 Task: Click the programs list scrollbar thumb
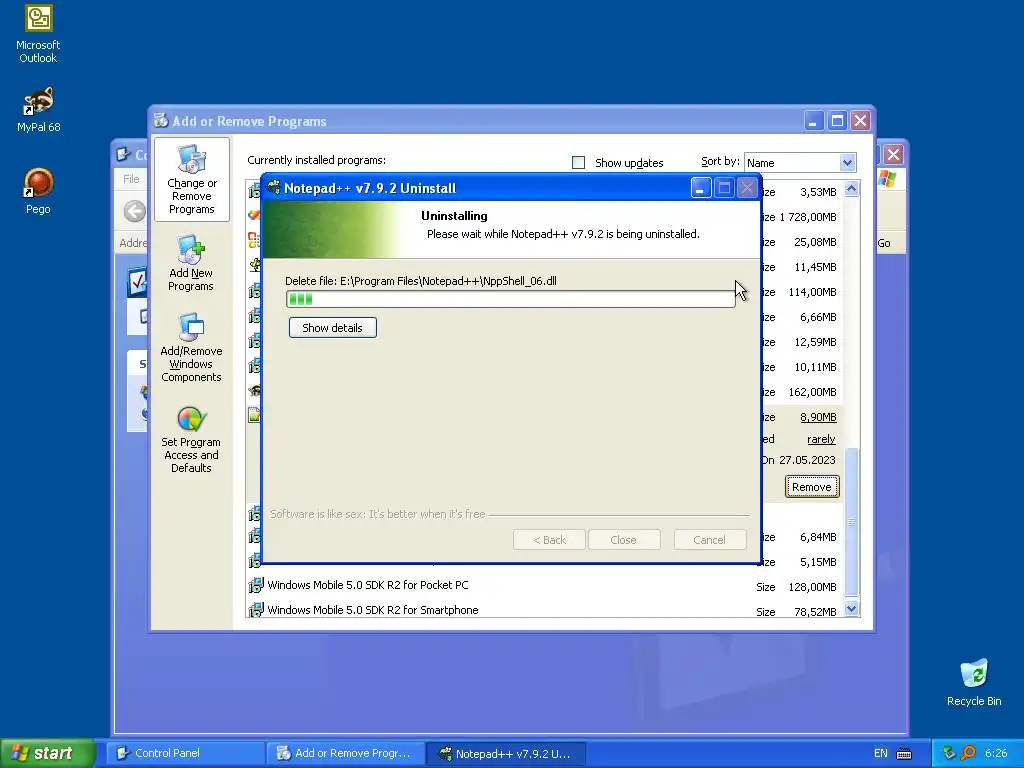852,522
